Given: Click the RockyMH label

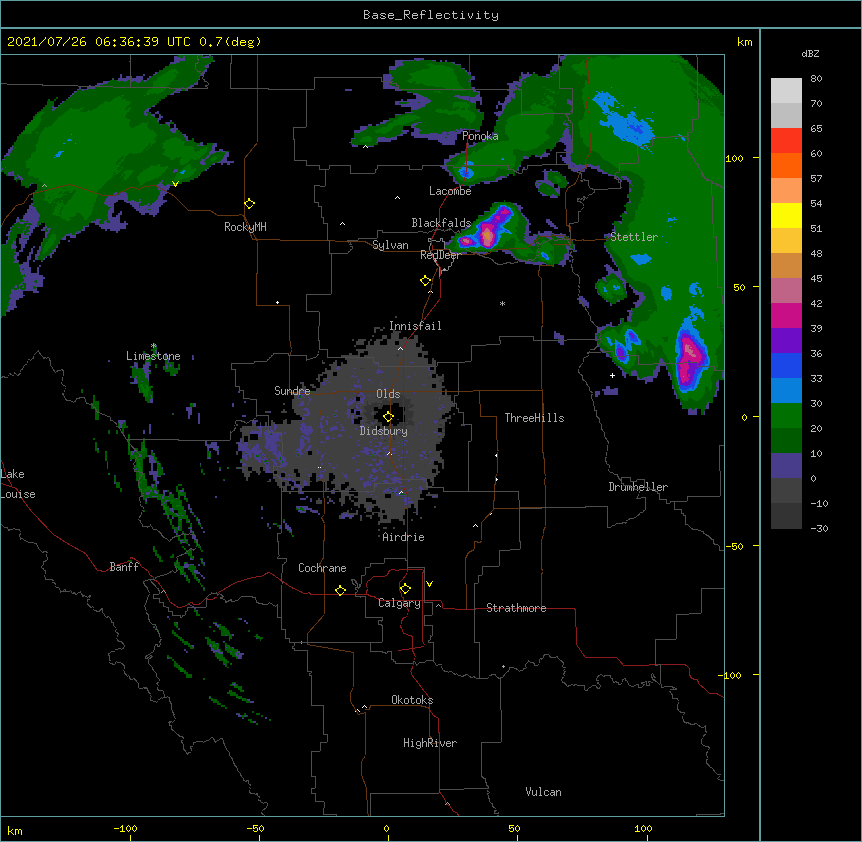Looking at the screenshot, I should pyautogui.click(x=245, y=227).
